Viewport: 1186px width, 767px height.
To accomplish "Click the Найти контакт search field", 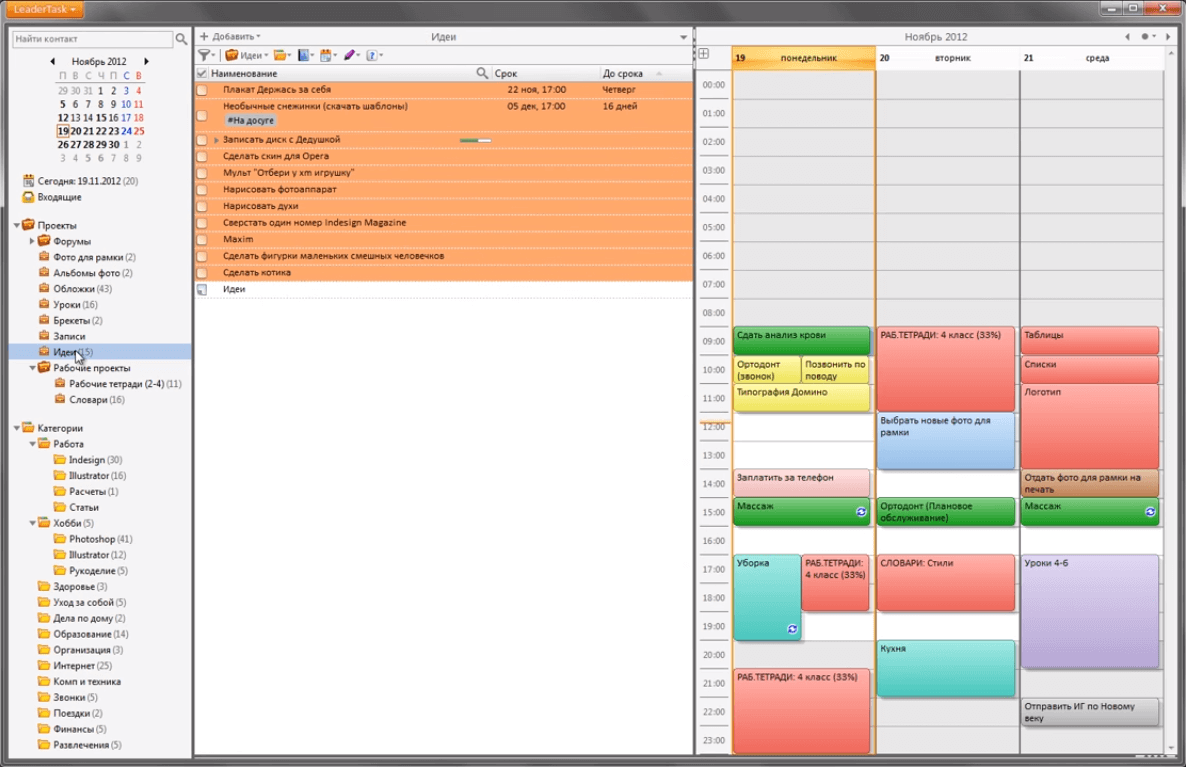I will [x=92, y=39].
